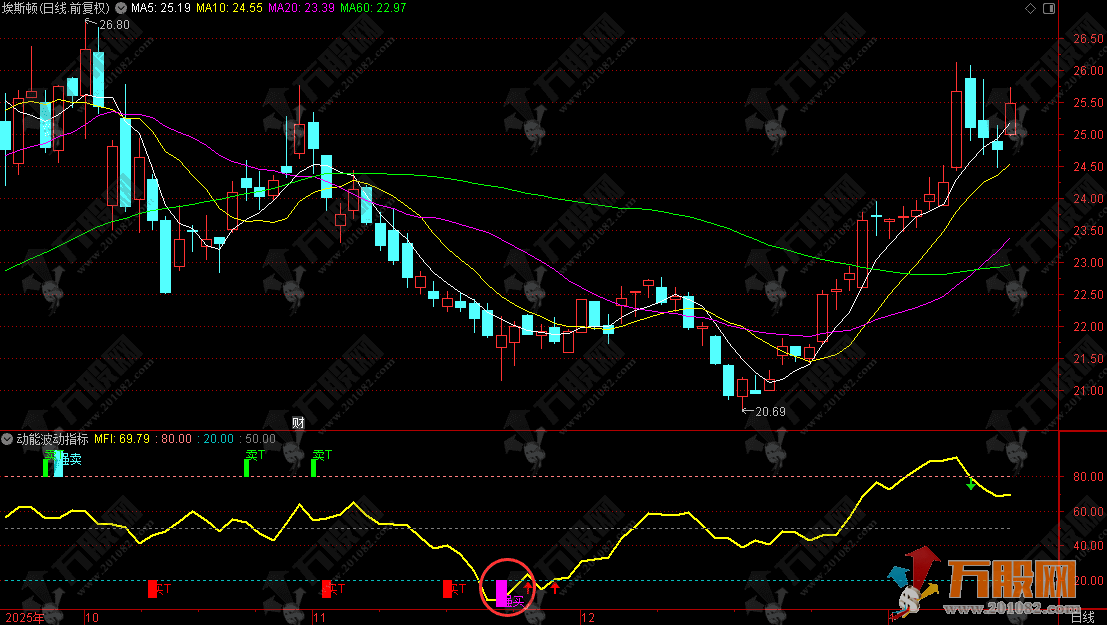This screenshot has width=1107, height=625.
Task: Click the cyan 强卖 signal bar
Action: [x=58, y=464]
